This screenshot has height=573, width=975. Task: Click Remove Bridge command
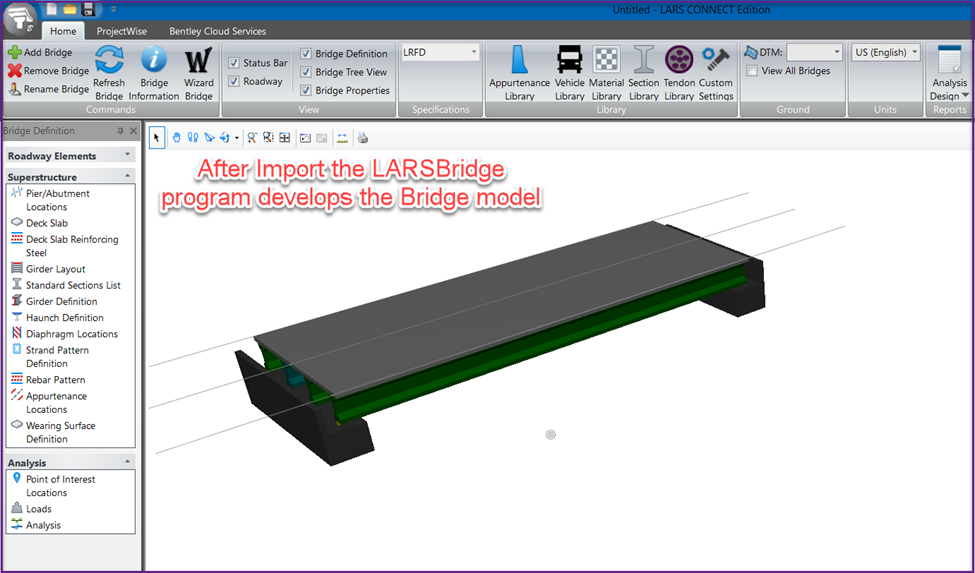(x=49, y=71)
